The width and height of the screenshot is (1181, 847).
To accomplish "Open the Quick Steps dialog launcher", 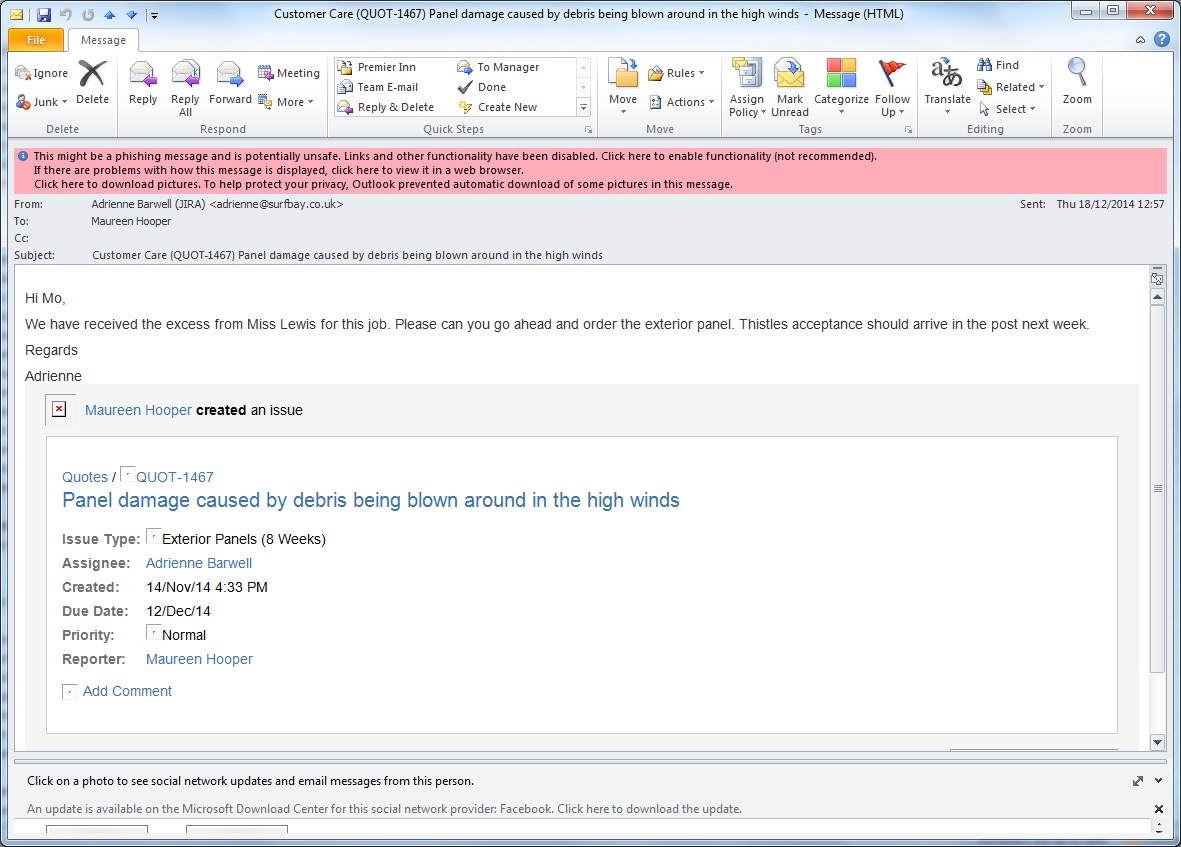I will coord(588,130).
